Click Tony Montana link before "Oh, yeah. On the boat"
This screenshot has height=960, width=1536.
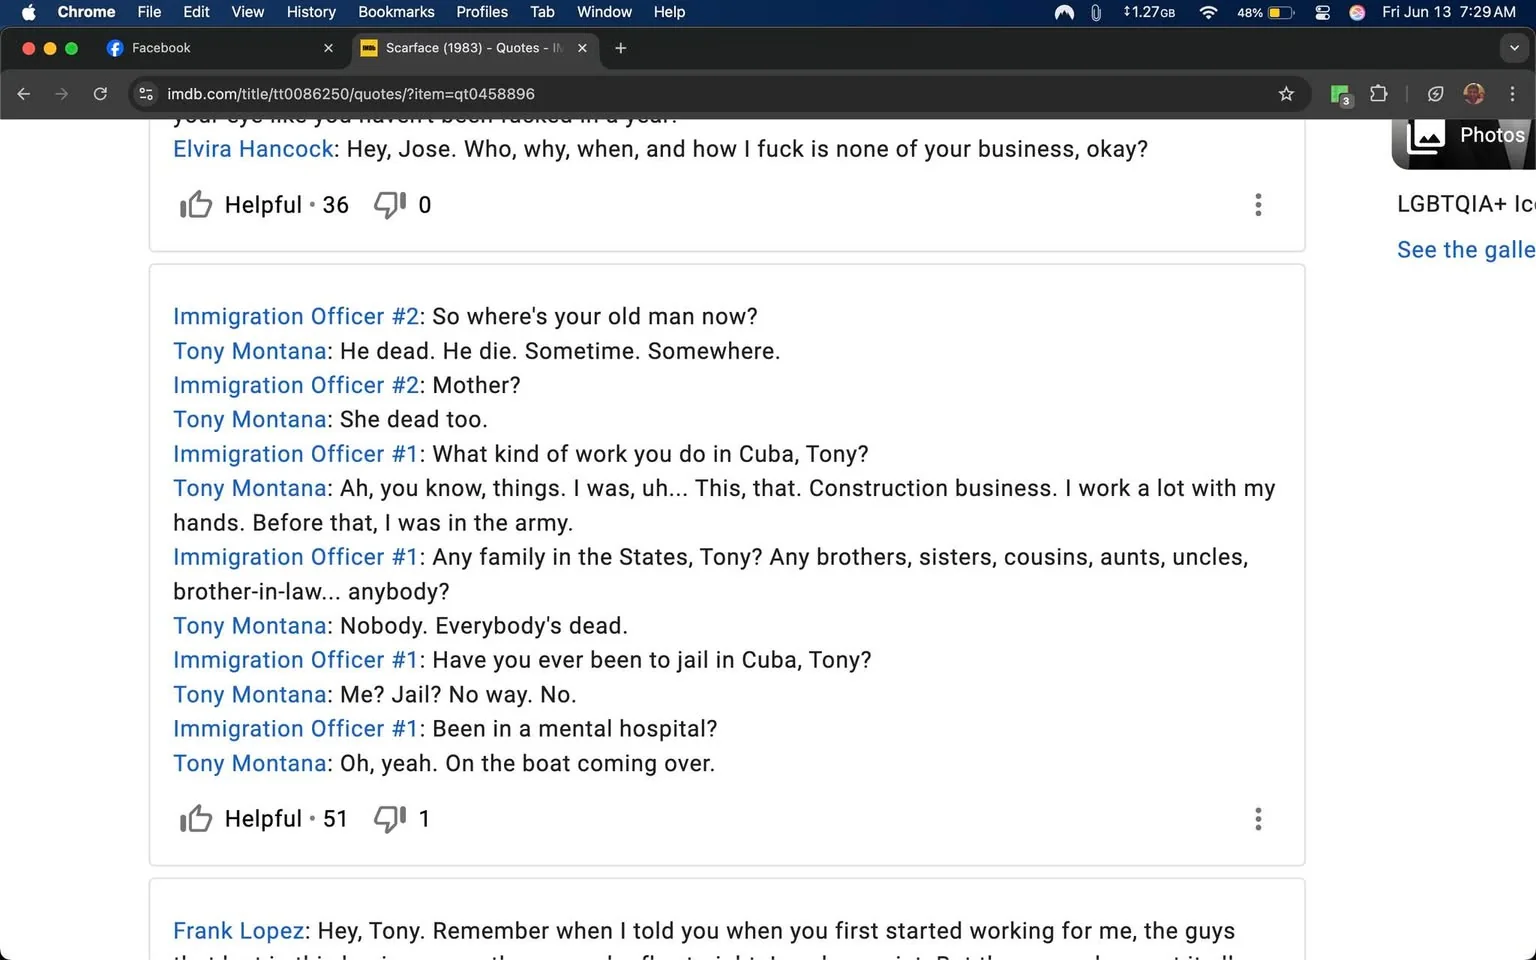pos(250,764)
